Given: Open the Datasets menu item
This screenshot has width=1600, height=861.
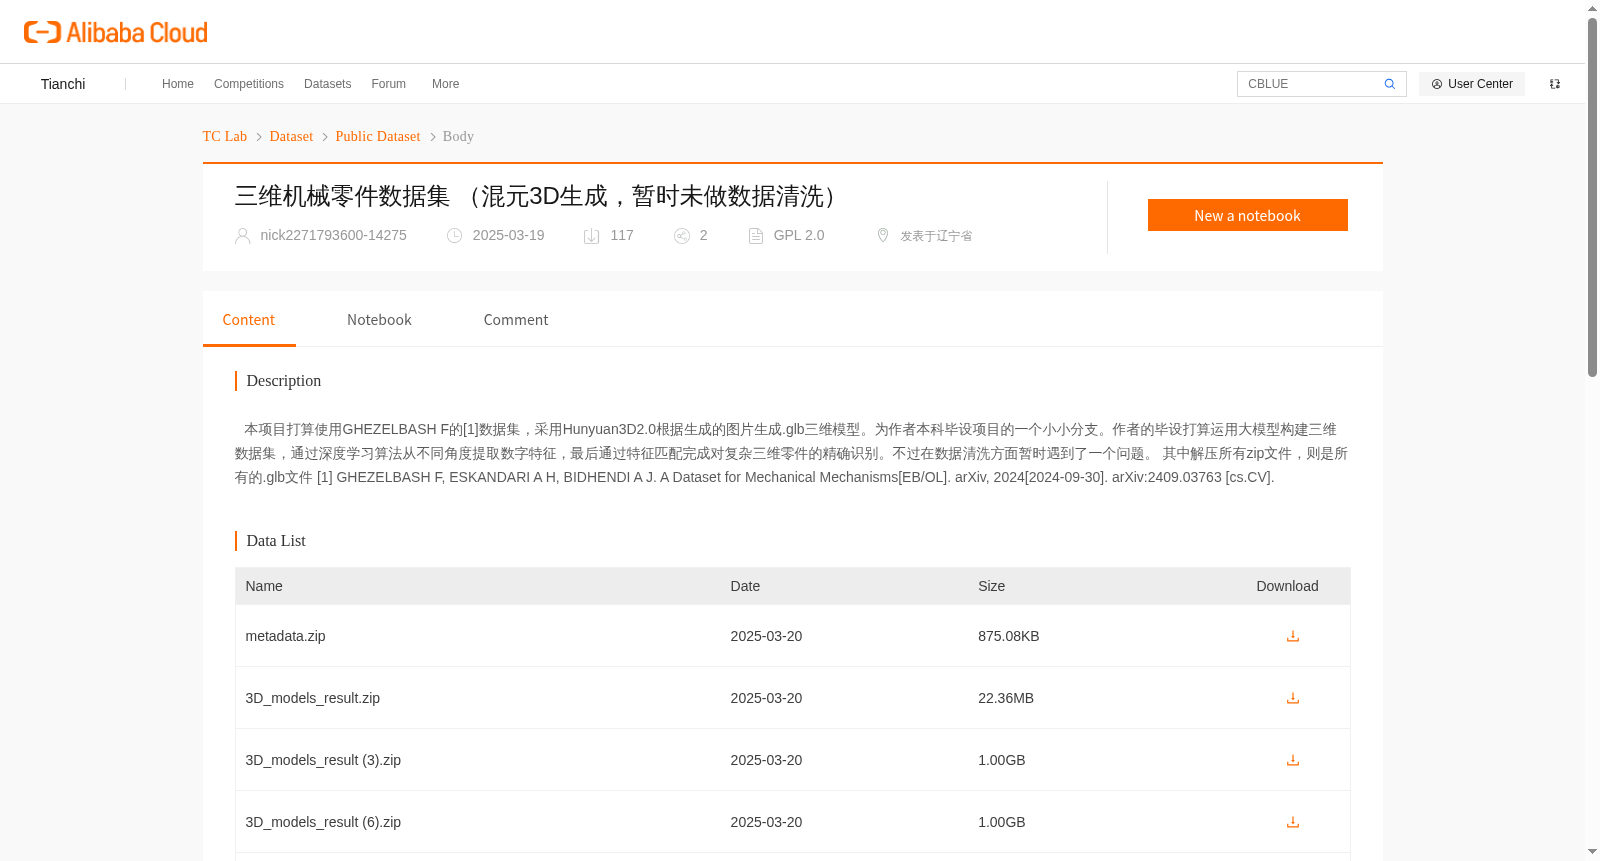Looking at the screenshot, I should pyautogui.click(x=328, y=84).
